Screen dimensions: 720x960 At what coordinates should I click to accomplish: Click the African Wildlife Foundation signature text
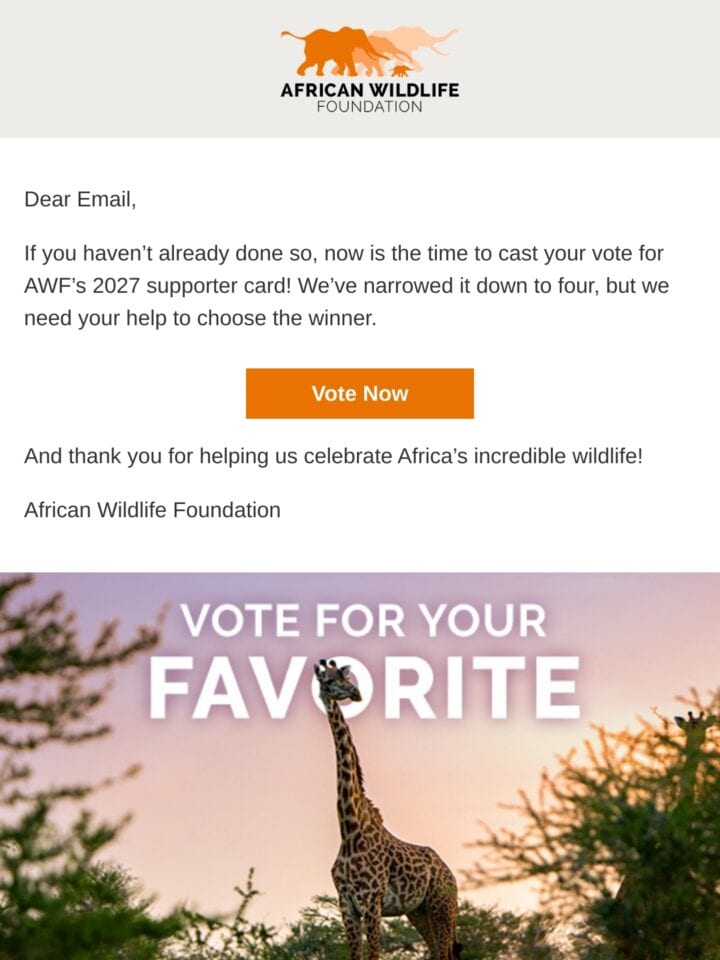[x=152, y=510]
